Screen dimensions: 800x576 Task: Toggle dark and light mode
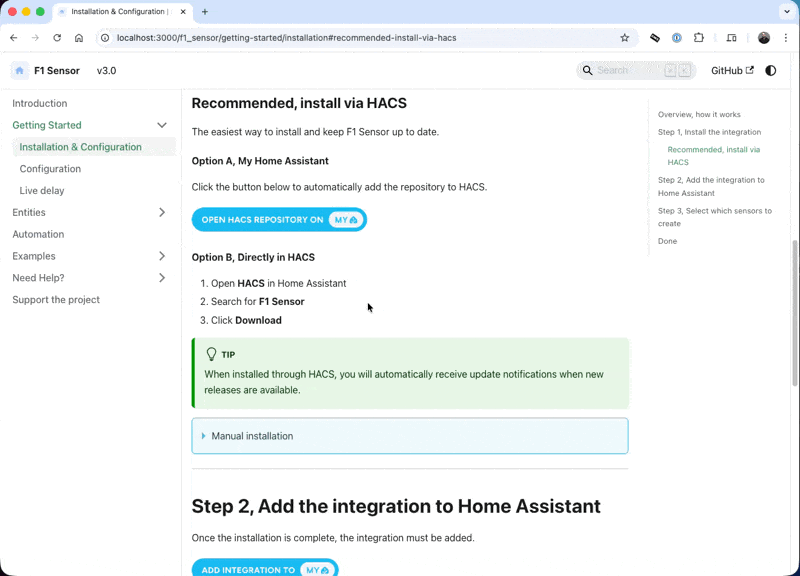pyautogui.click(x=770, y=71)
